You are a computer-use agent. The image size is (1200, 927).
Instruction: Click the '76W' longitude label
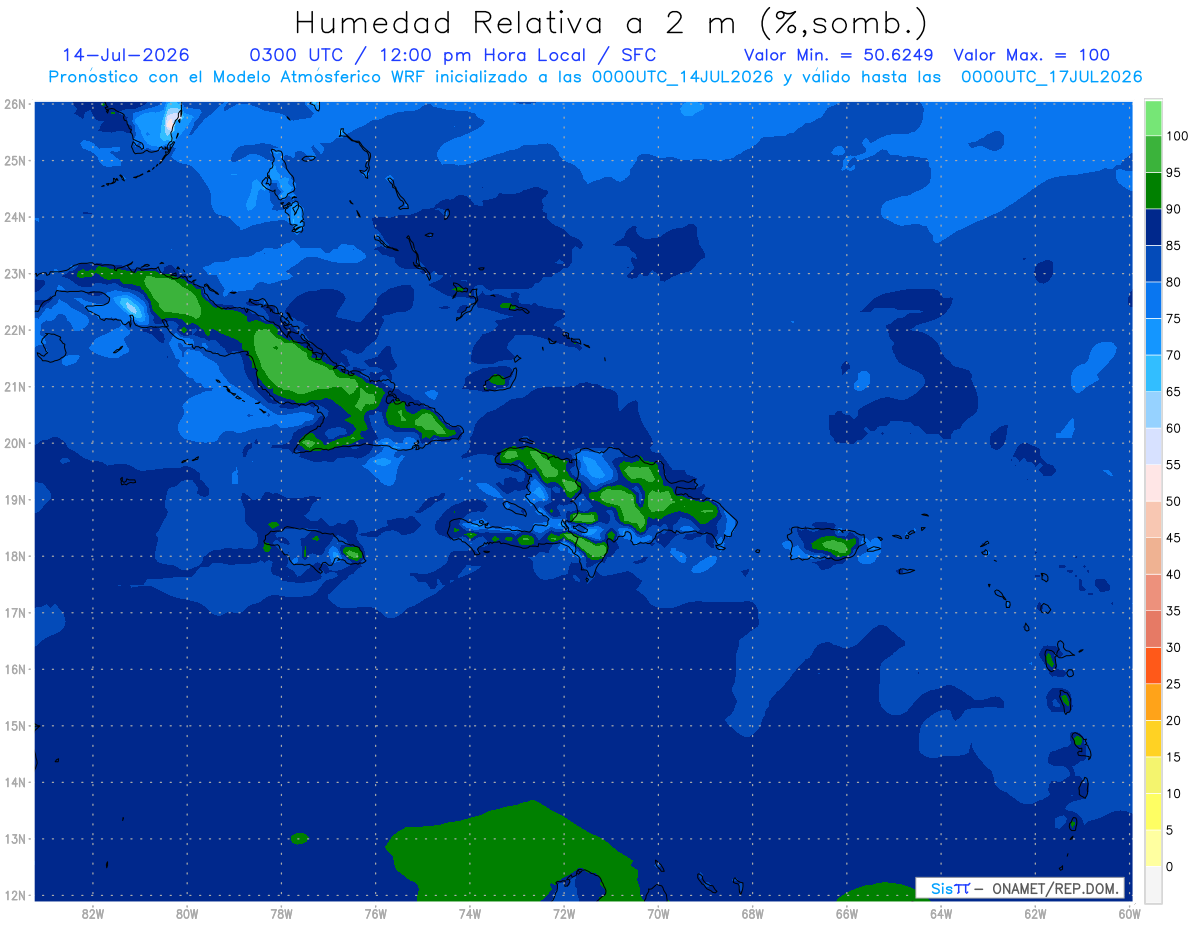(x=376, y=913)
